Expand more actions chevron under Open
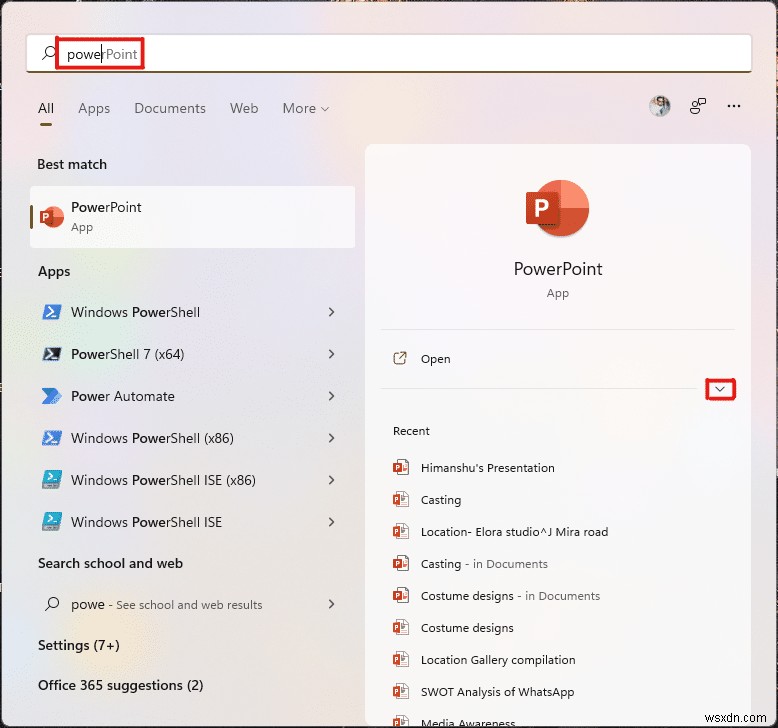 tap(720, 389)
